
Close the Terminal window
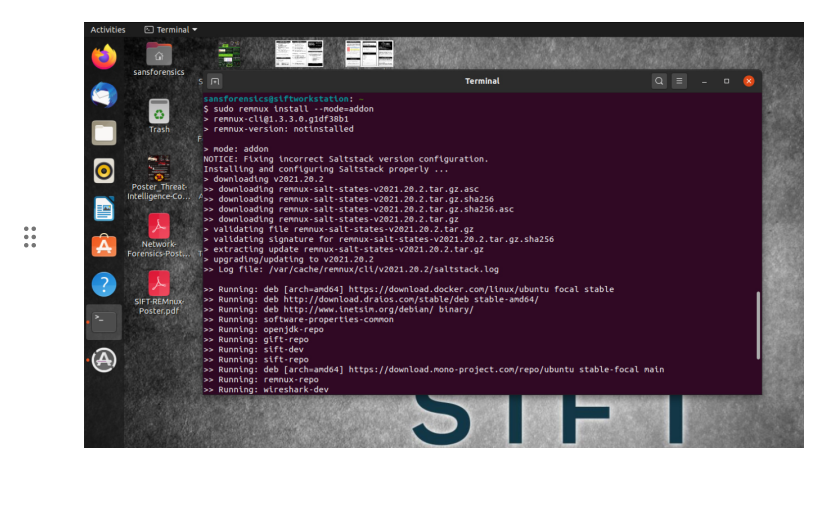coord(749,81)
